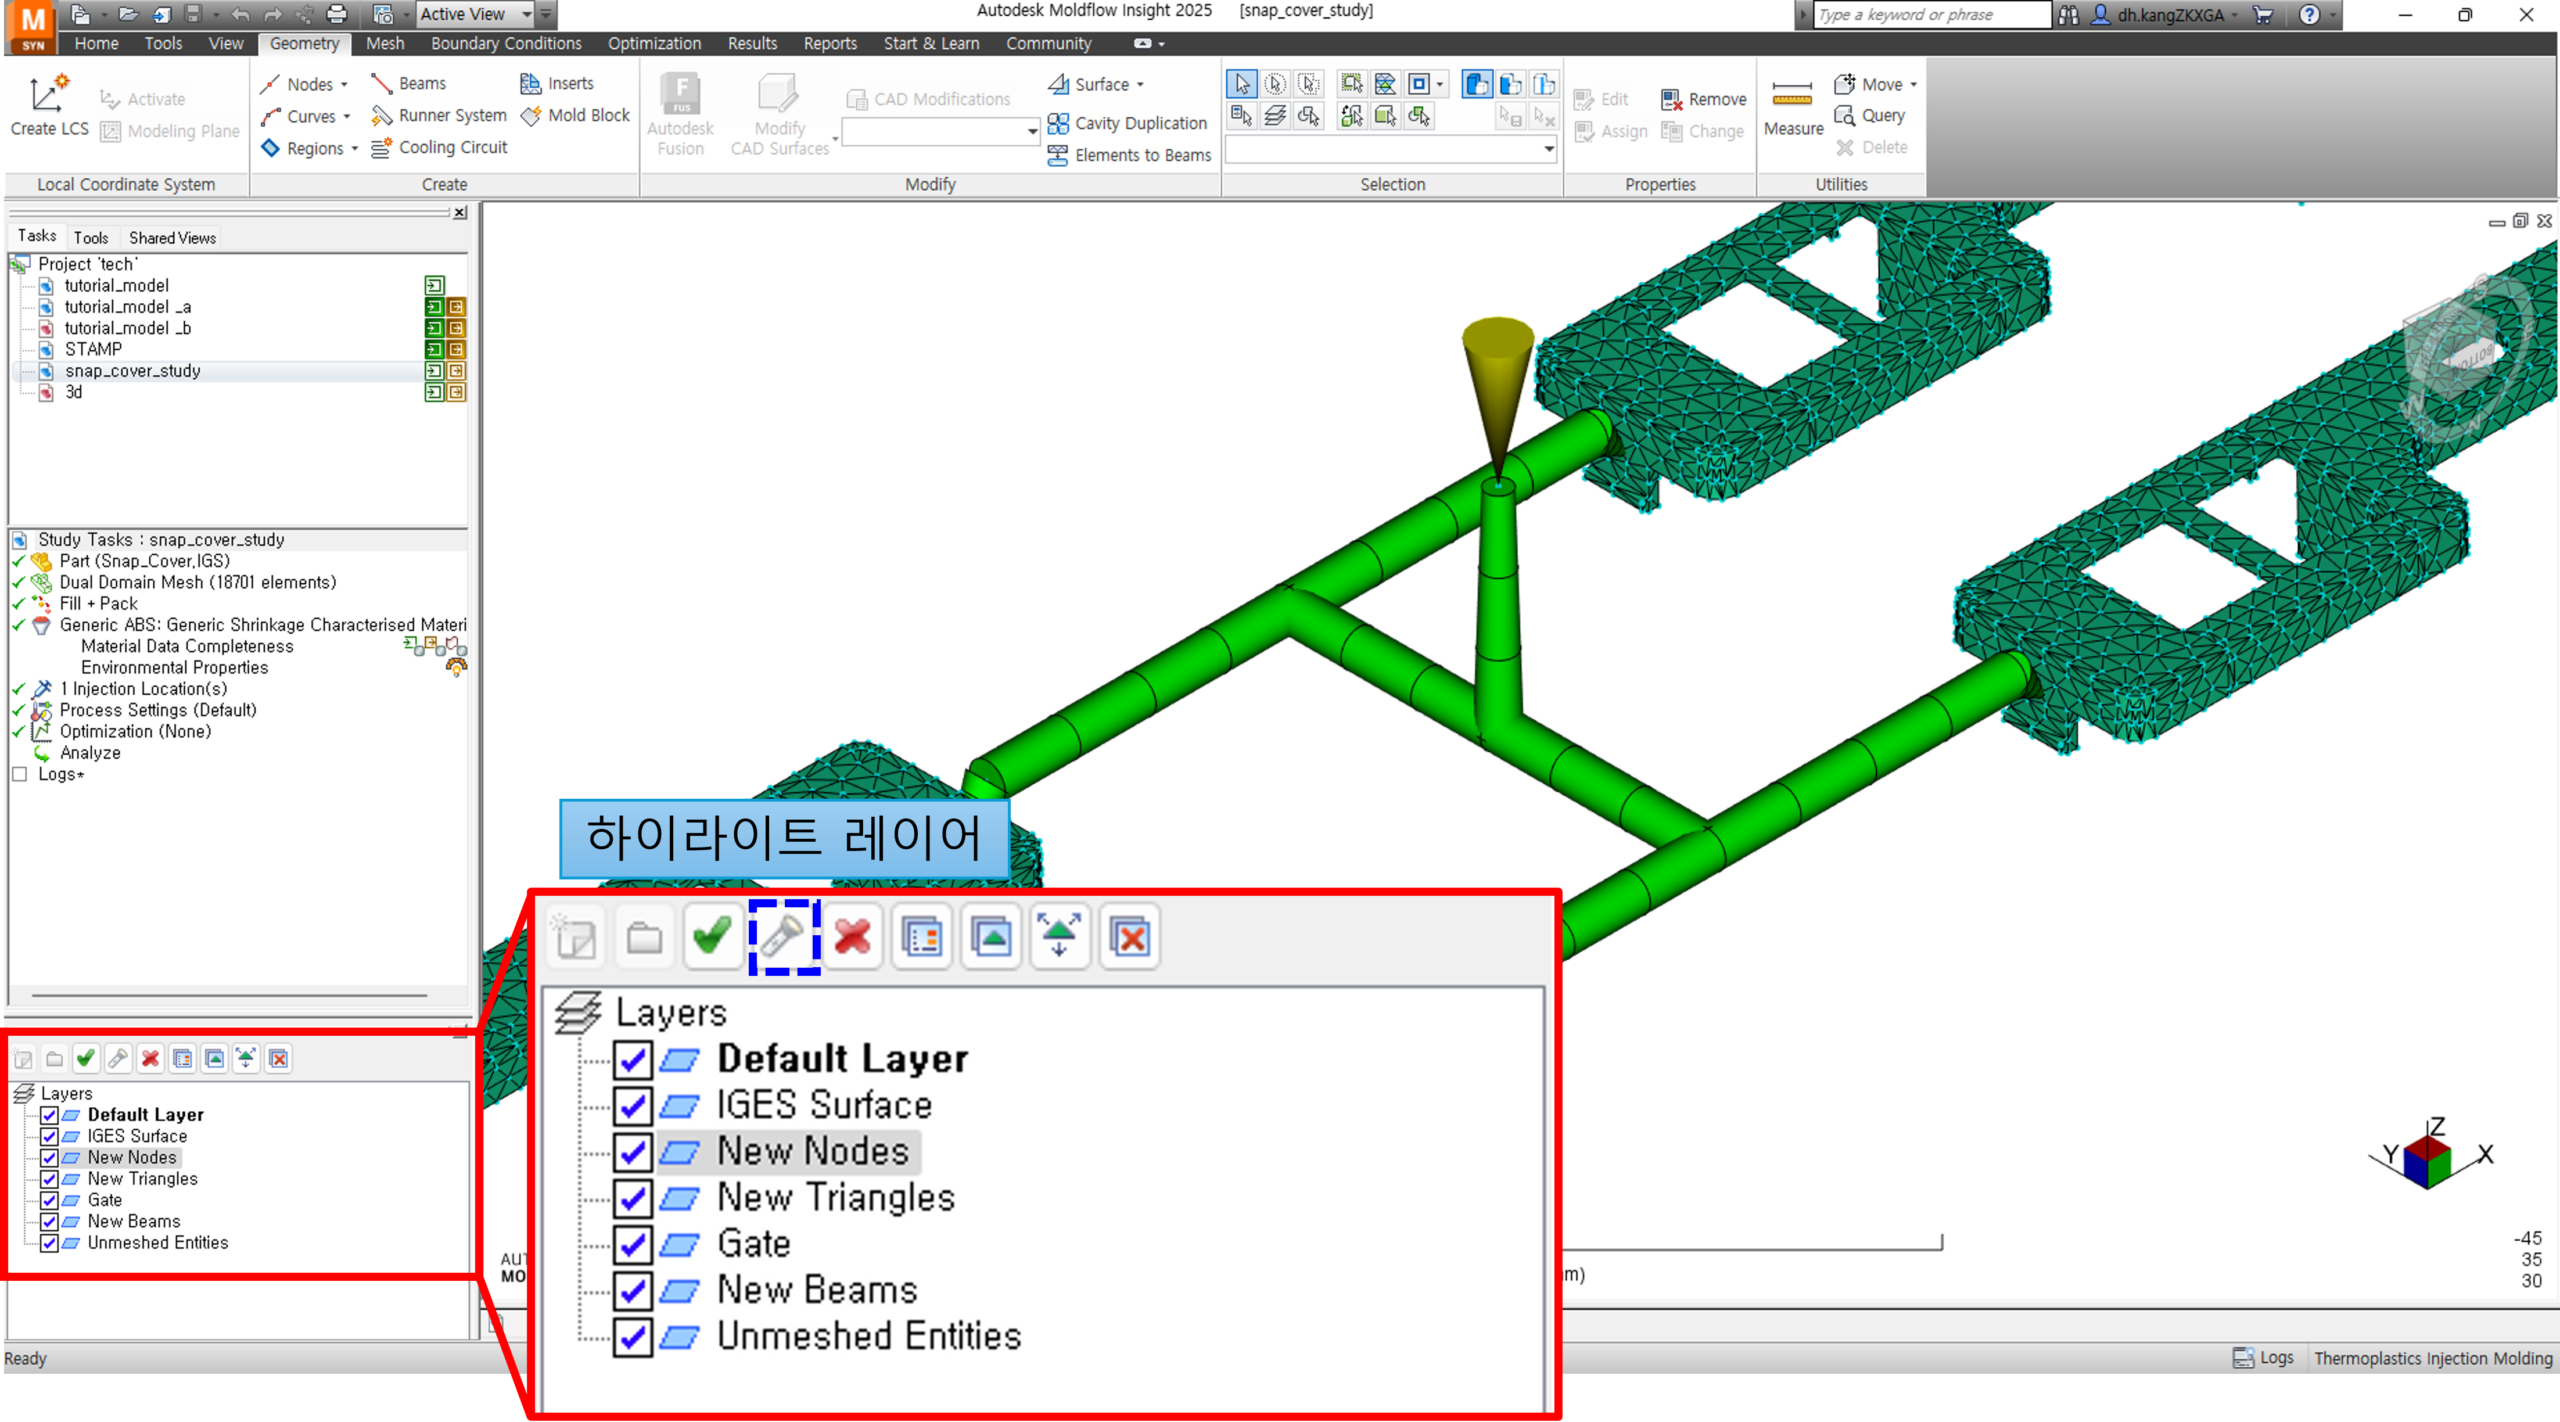Viewport: 2560px width, 1422px height.
Task: Check the Logs checkbox in Study Tasks
Action: [x=19, y=774]
